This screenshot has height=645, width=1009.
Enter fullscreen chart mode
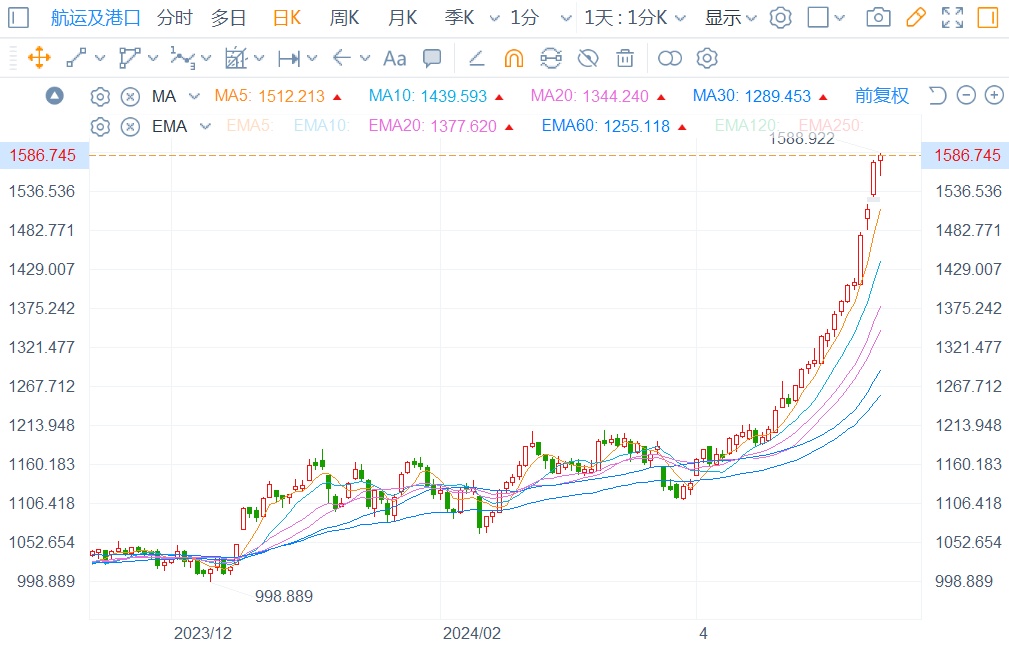click(x=952, y=18)
